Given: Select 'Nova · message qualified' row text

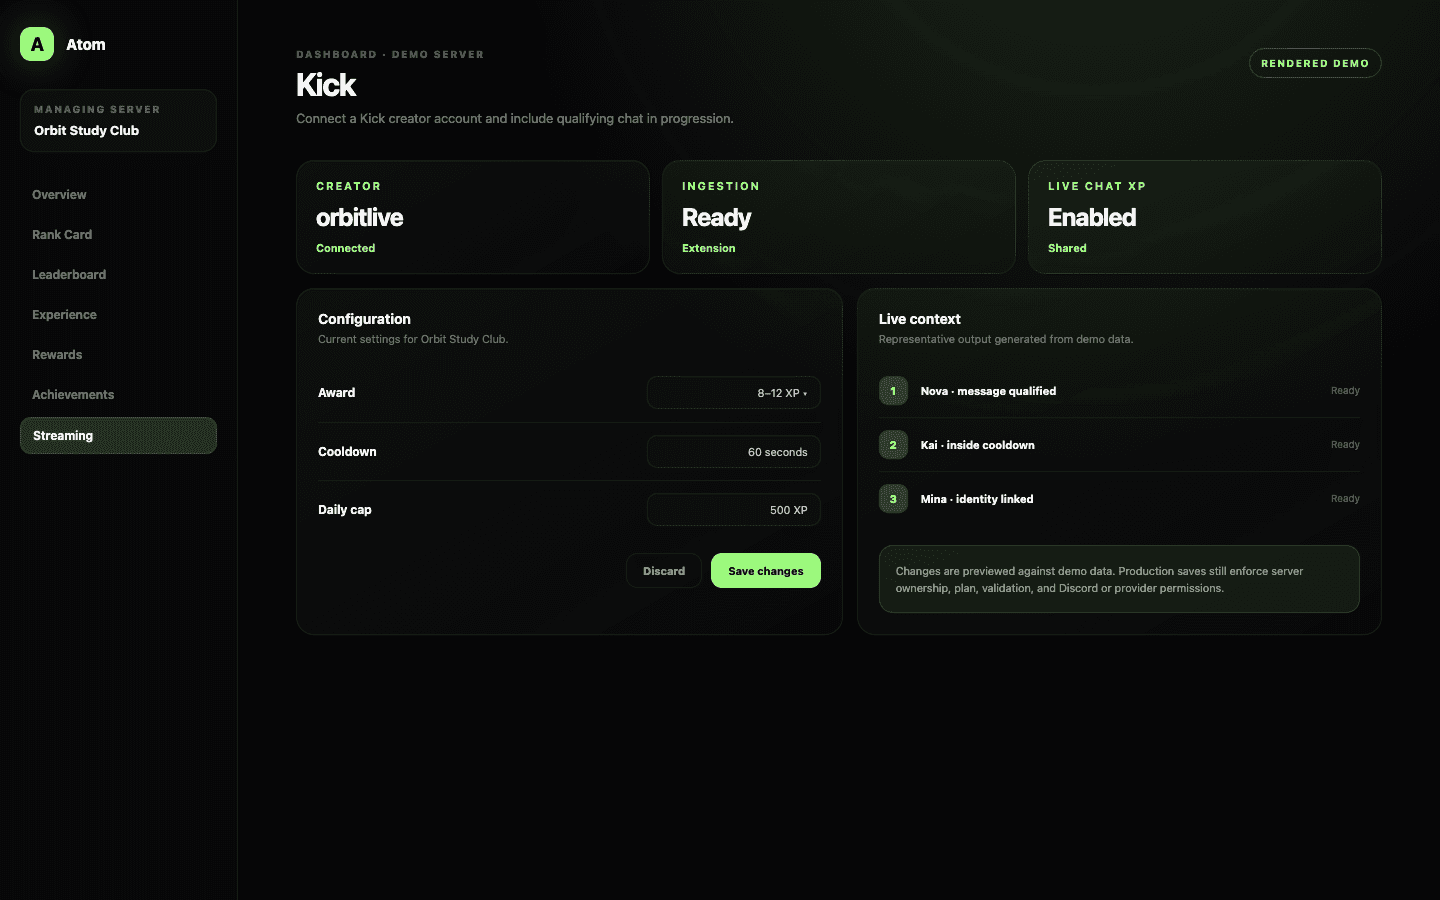Looking at the screenshot, I should tap(988, 391).
